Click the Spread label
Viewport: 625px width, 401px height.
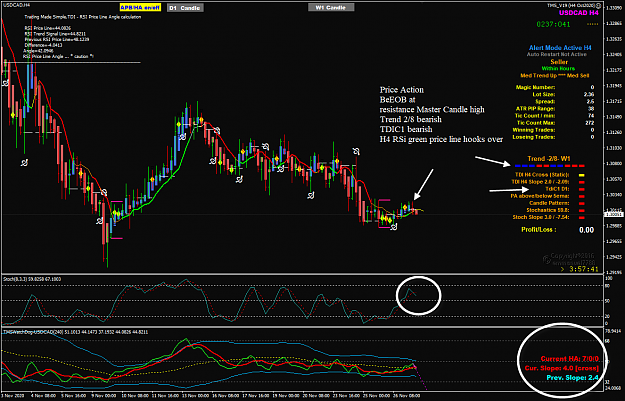coord(545,102)
